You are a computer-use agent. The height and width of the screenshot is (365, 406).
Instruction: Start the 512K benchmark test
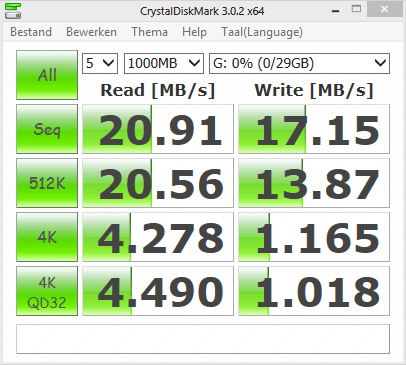[47, 183]
